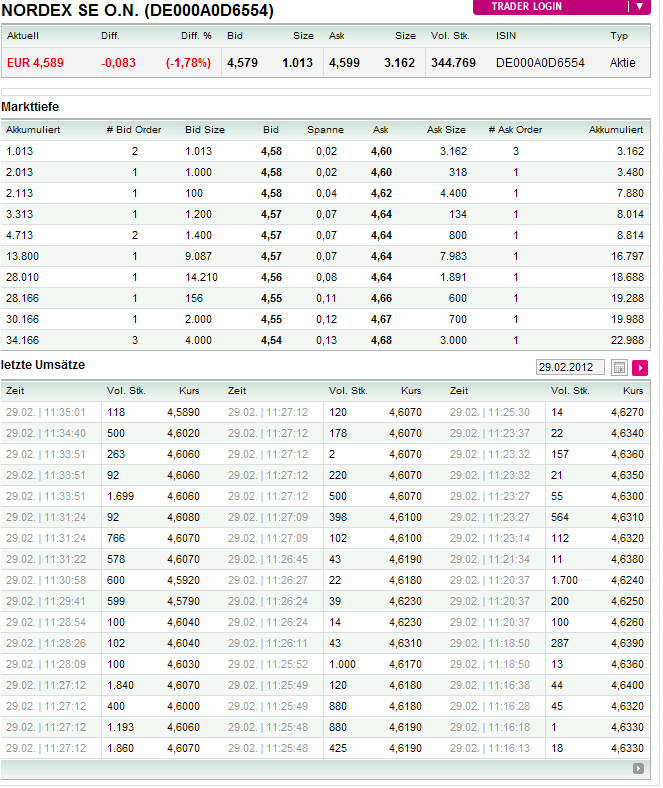The height and width of the screenshot is (788, 663).
Task: Go to next trades page arrow
Action: tap(638, 768)
